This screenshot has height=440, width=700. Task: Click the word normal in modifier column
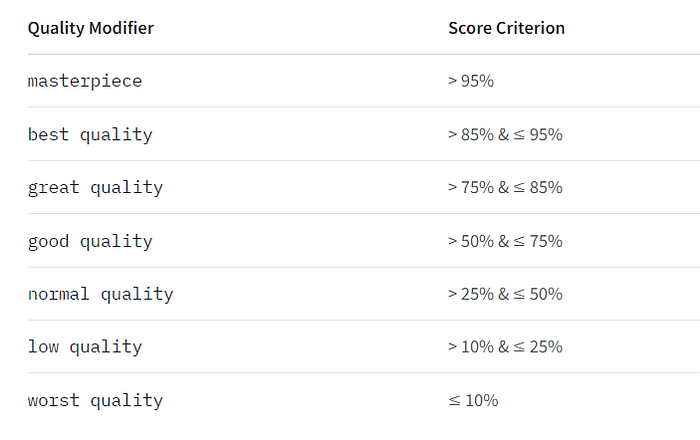(58, 294)
